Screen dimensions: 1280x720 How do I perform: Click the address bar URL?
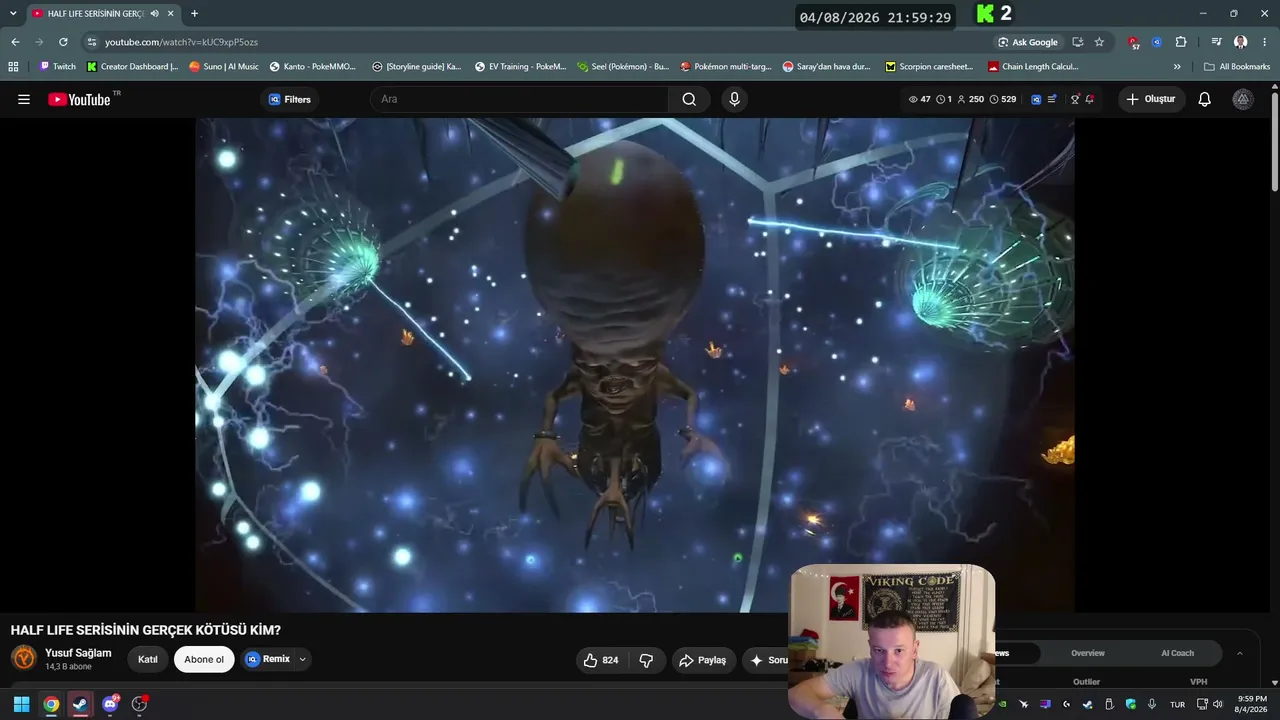tap(181, 42)
